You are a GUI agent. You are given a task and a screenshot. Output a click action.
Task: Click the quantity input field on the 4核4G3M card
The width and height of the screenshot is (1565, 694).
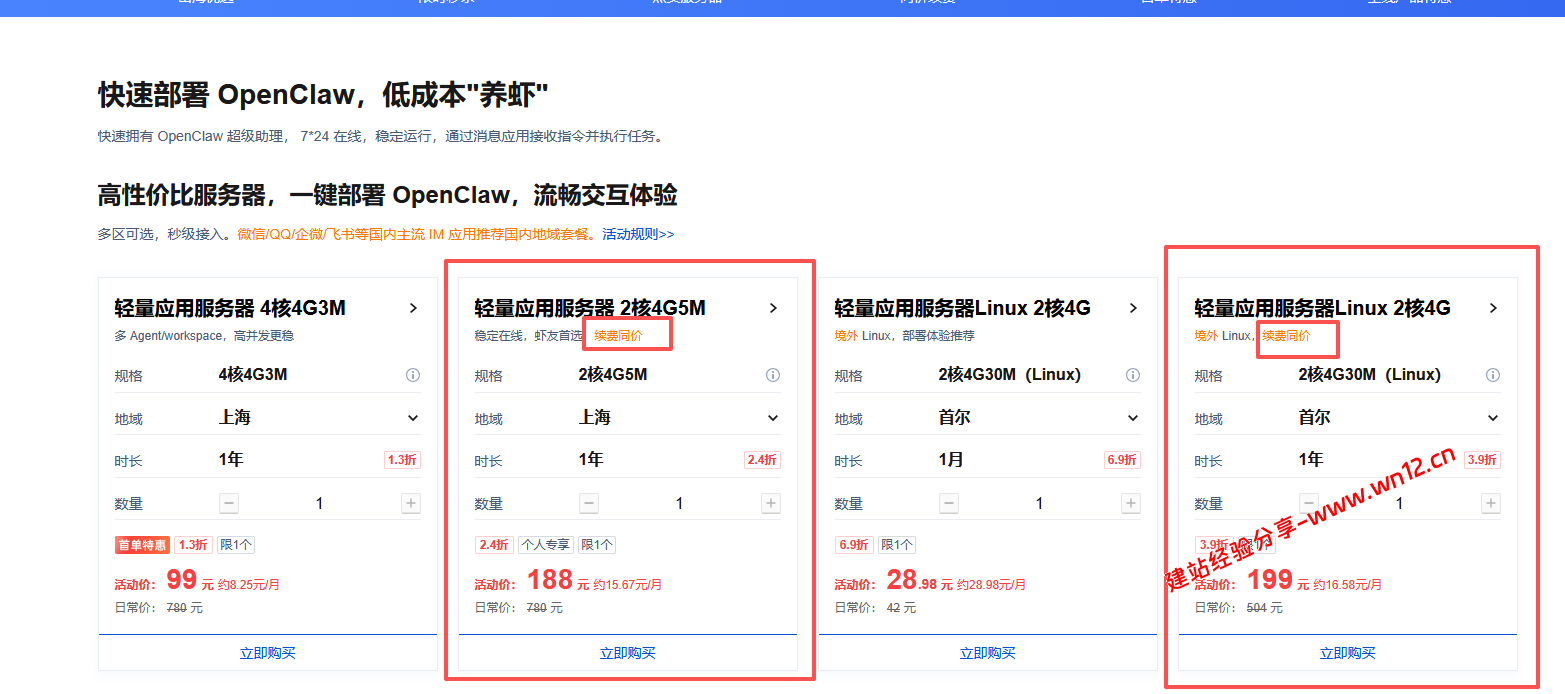tap(319, 503)
